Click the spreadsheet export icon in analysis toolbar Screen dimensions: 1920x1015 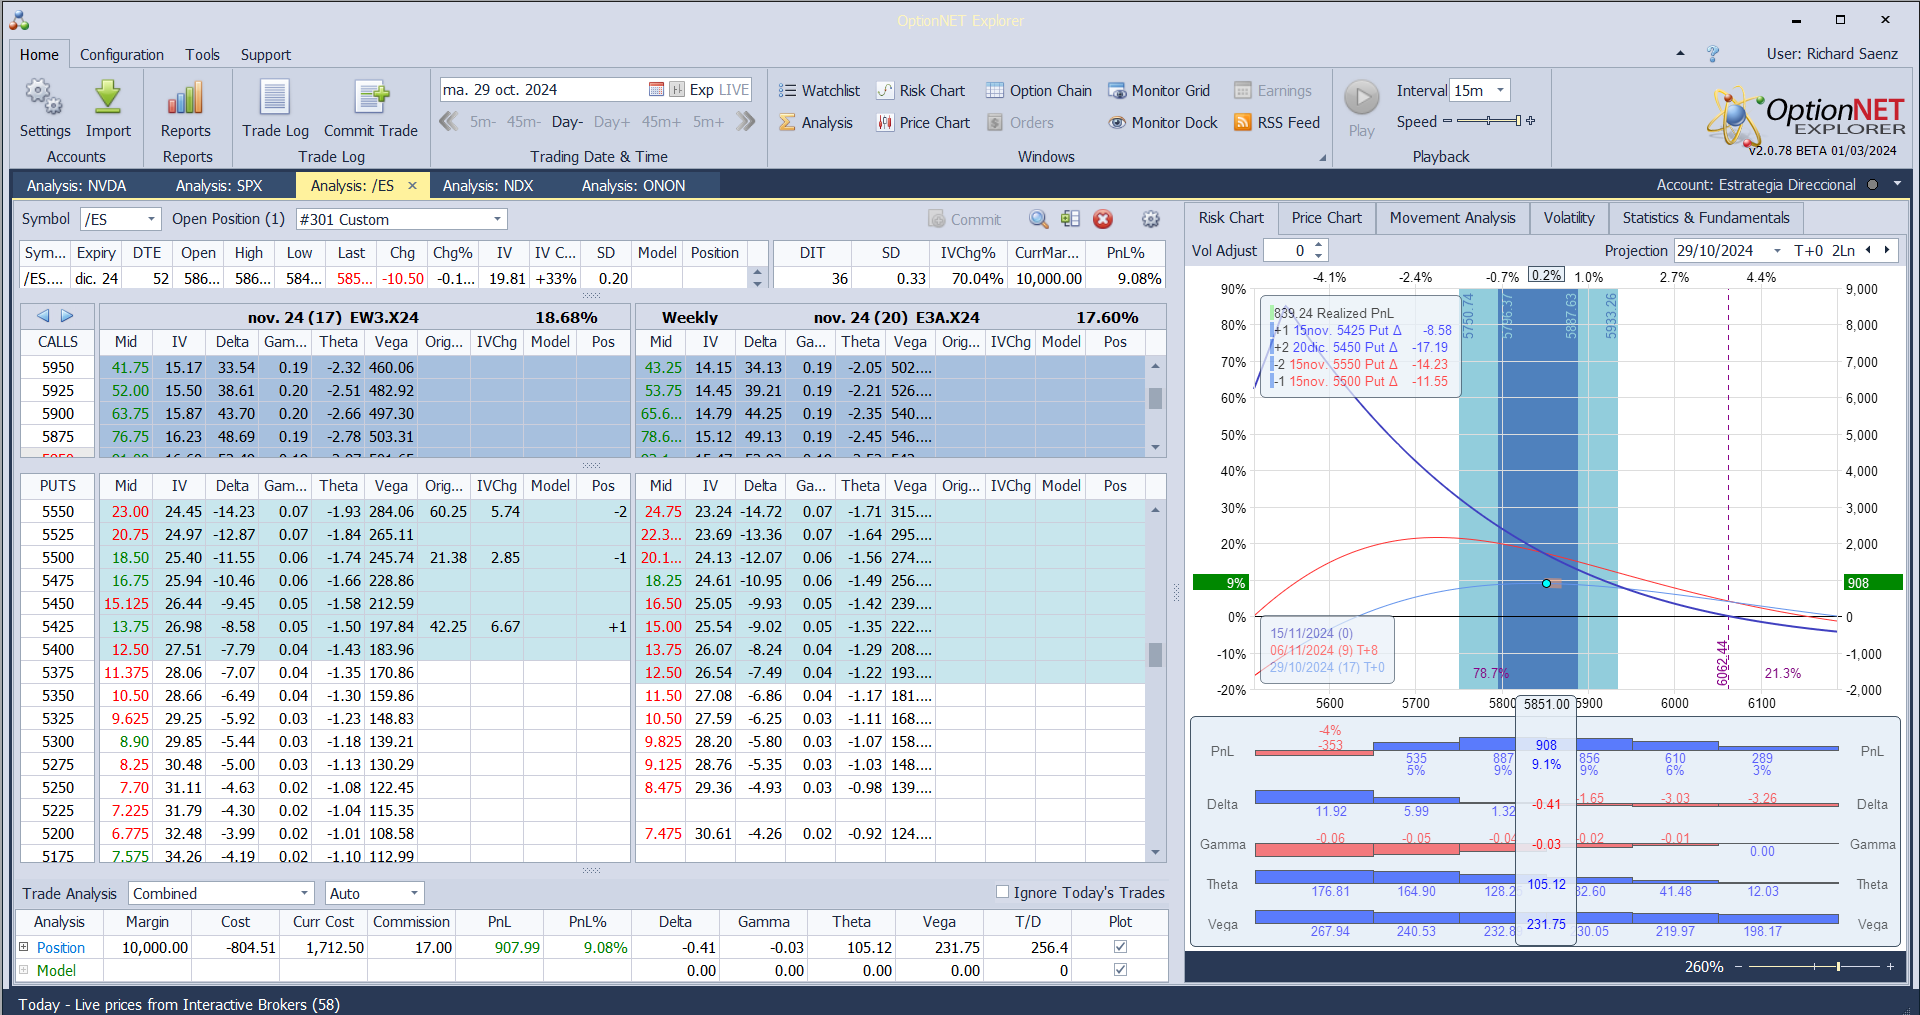pyautogui.click(x=1070, y=219)
